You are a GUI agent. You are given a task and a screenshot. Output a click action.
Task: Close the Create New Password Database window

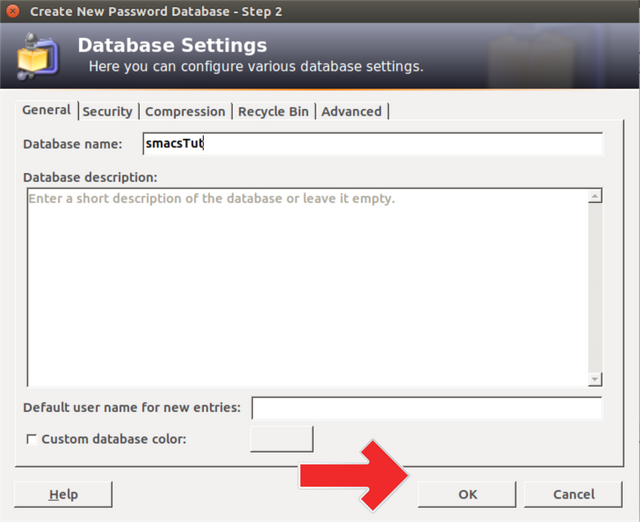click(11, 11)
